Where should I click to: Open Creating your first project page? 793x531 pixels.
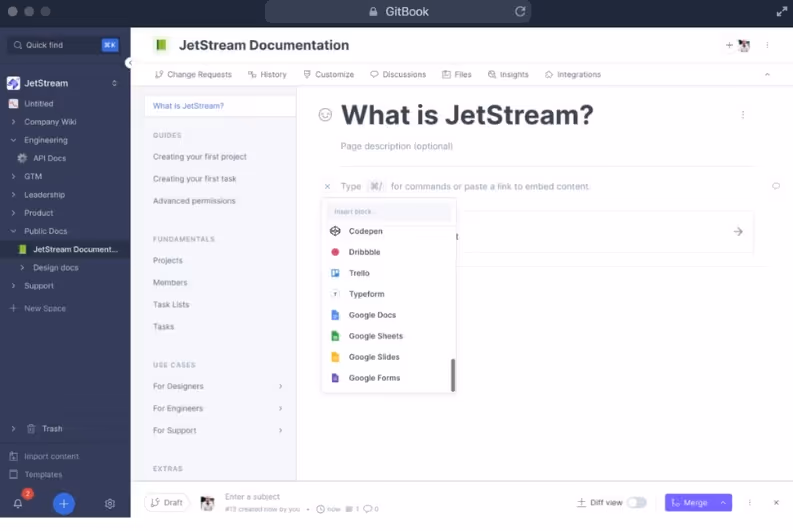click(200, 157)
